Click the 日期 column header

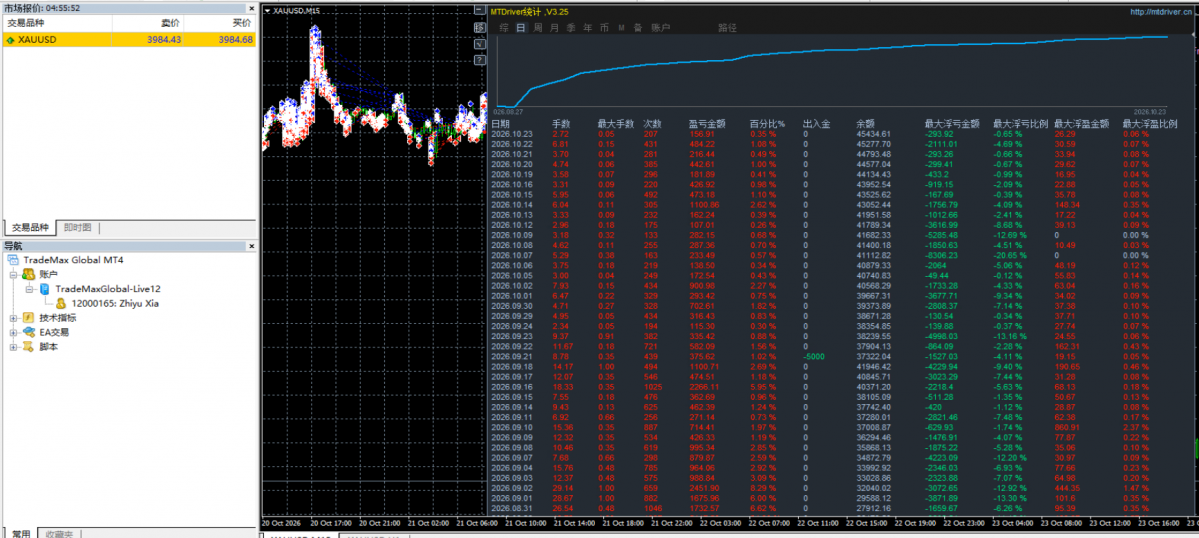point(500,123)
